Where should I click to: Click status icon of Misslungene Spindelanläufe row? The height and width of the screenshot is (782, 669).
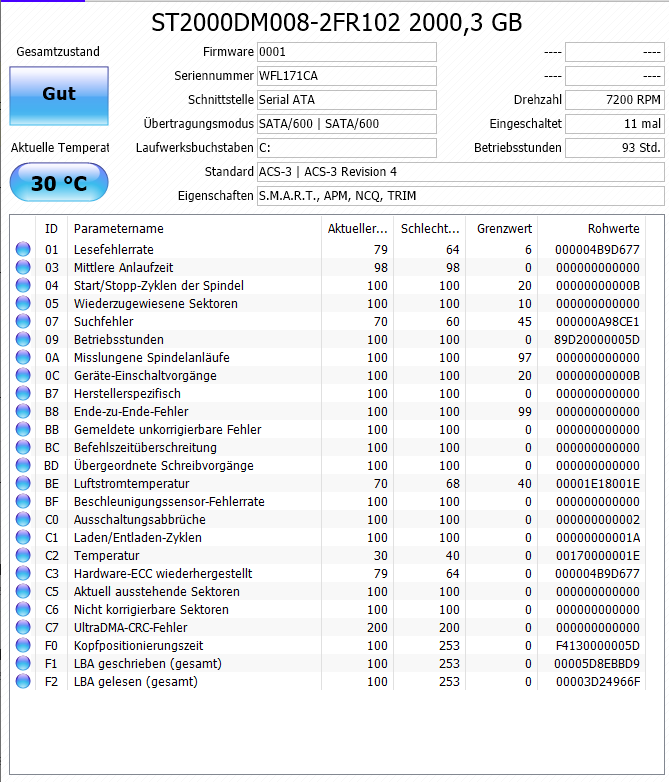(23, 357)
